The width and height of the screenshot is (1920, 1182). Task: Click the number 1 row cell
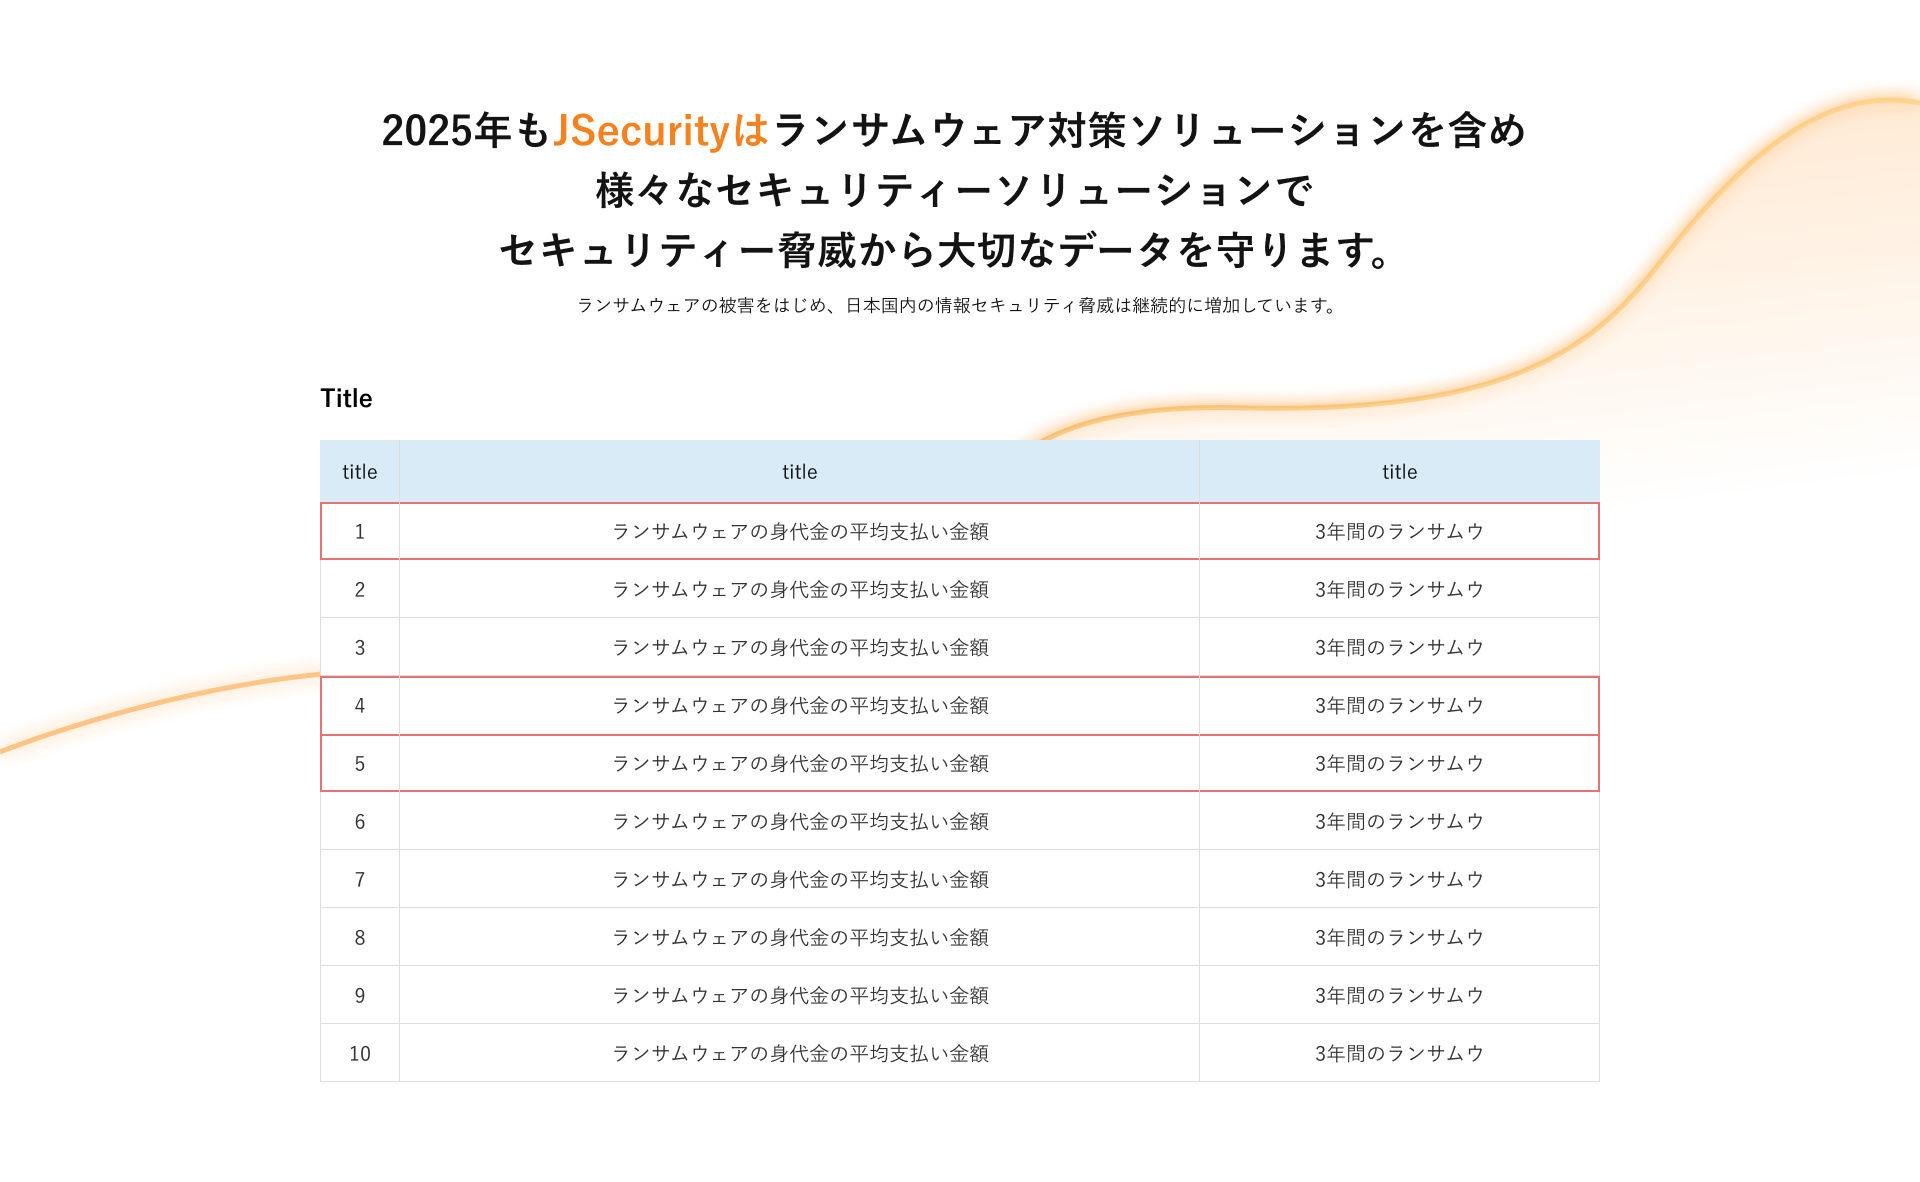tap(359, 531)
